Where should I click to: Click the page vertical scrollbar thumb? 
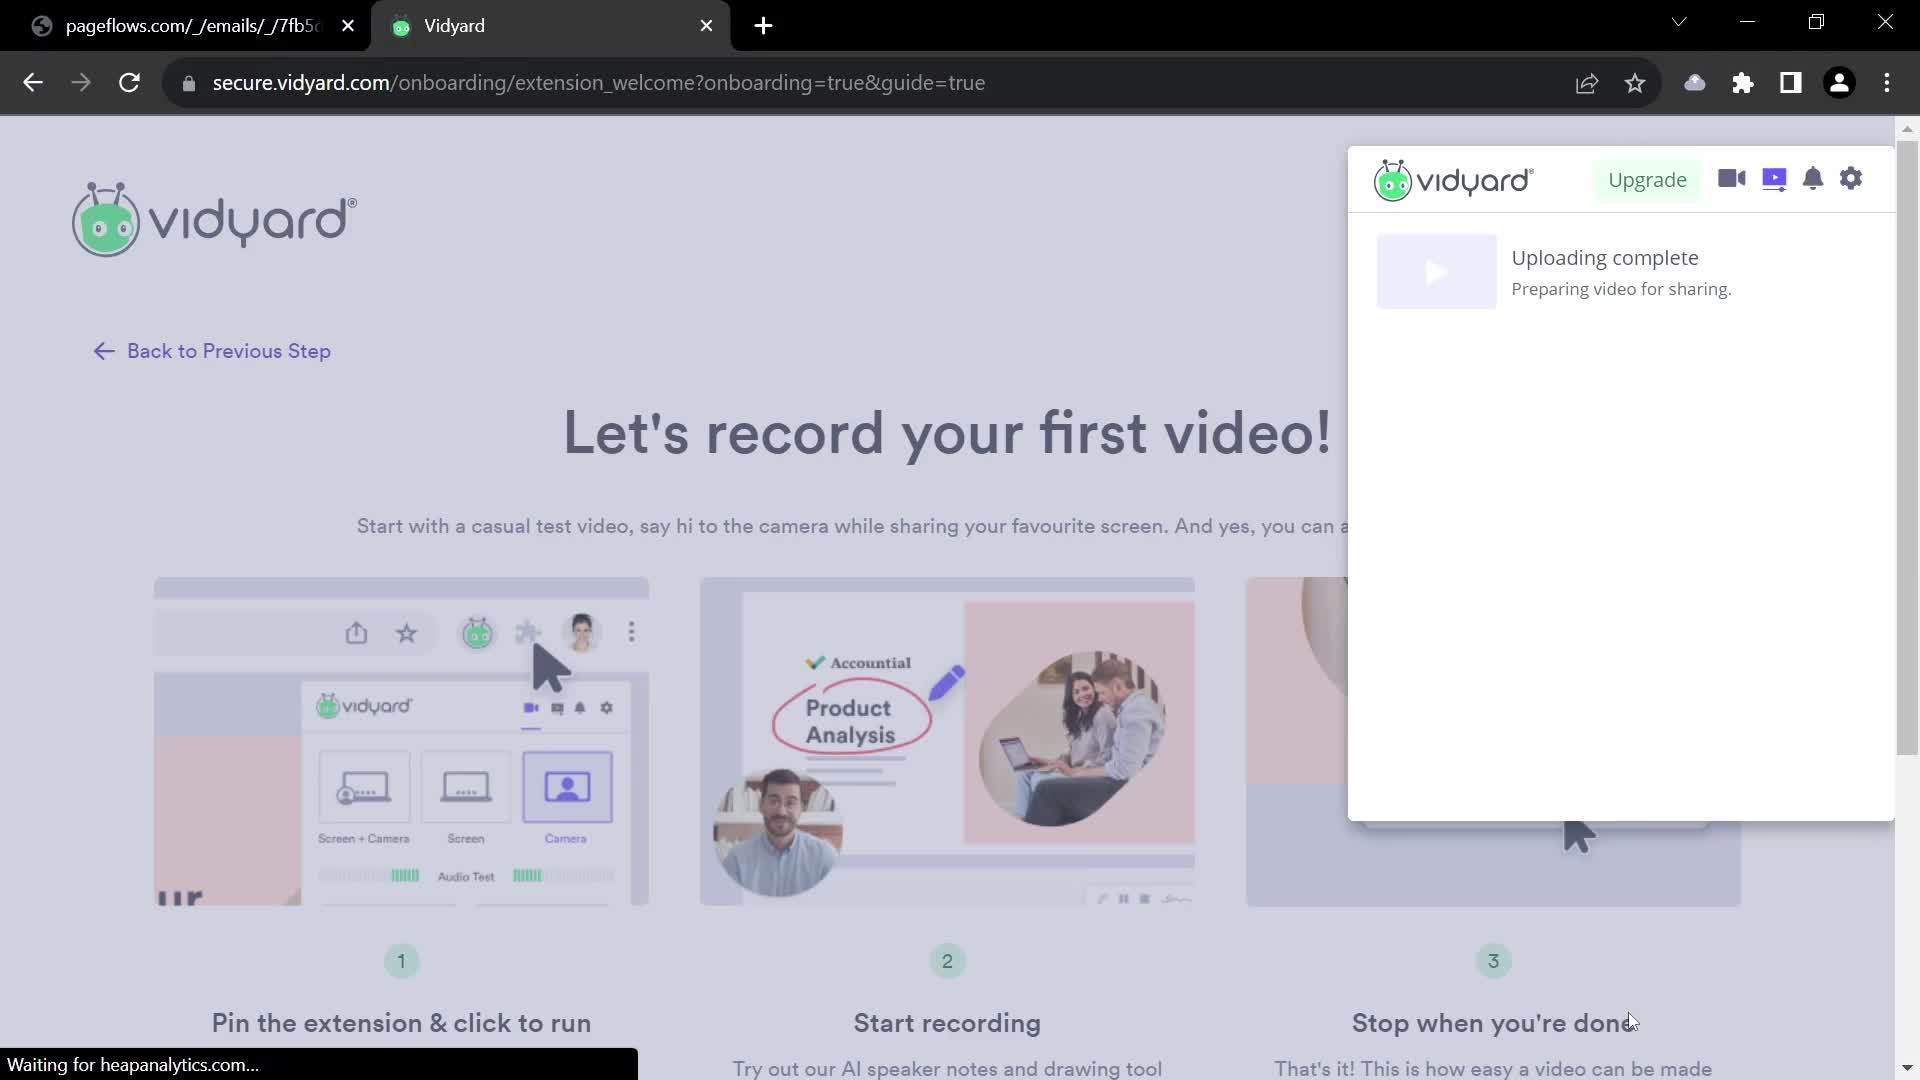point(1907,448)
